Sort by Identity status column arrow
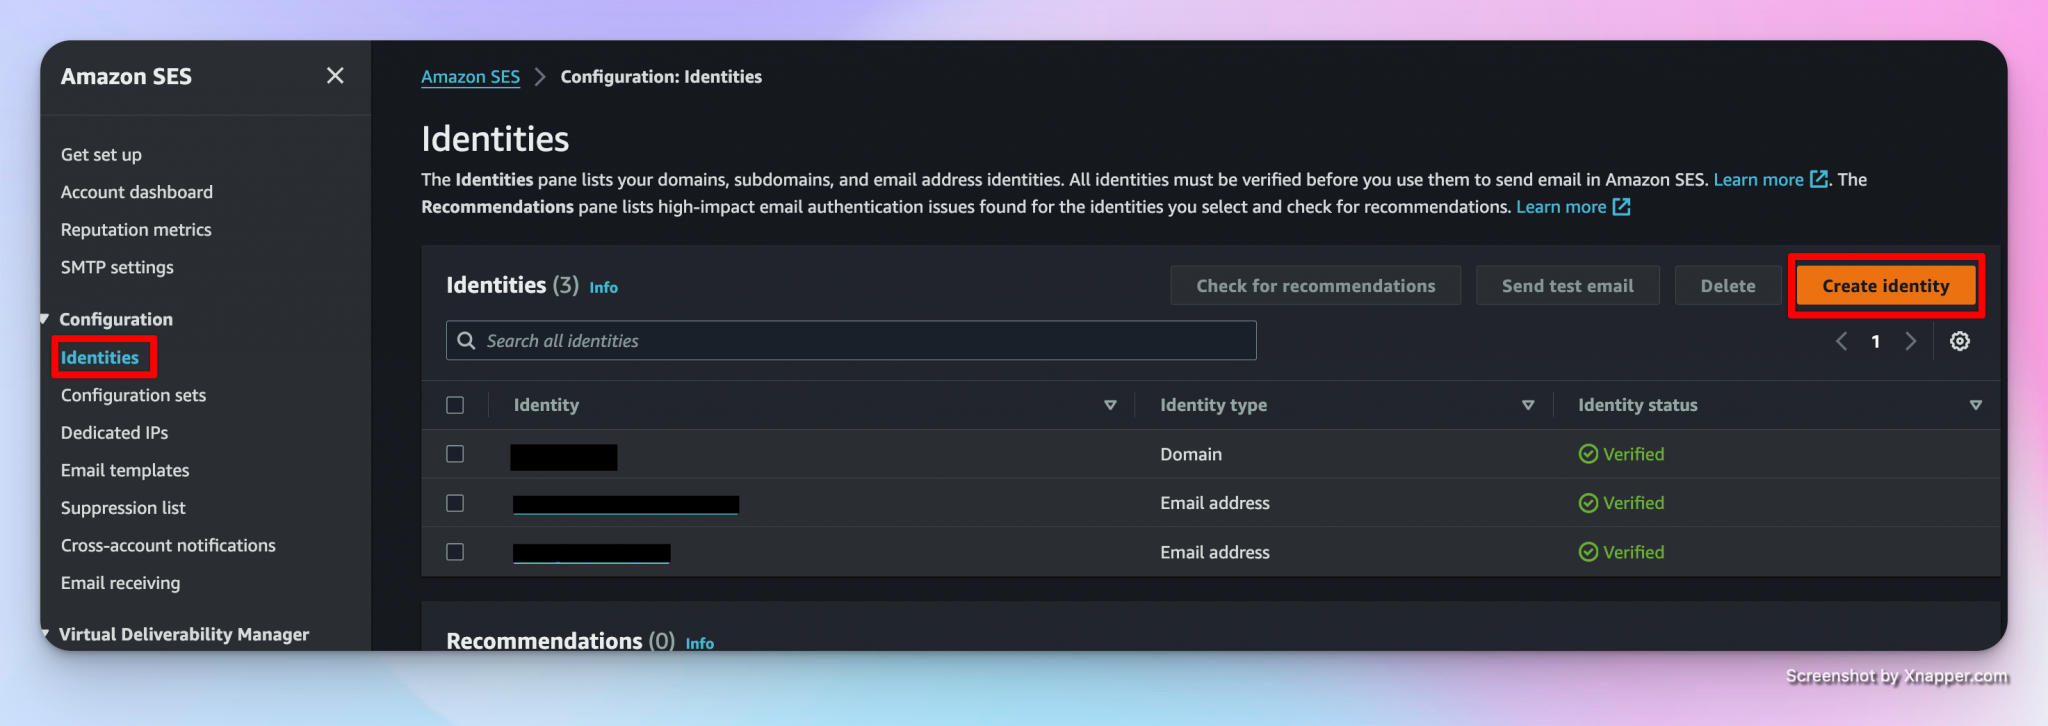This screenshot has width=2048, height=726. [1975, 405]
